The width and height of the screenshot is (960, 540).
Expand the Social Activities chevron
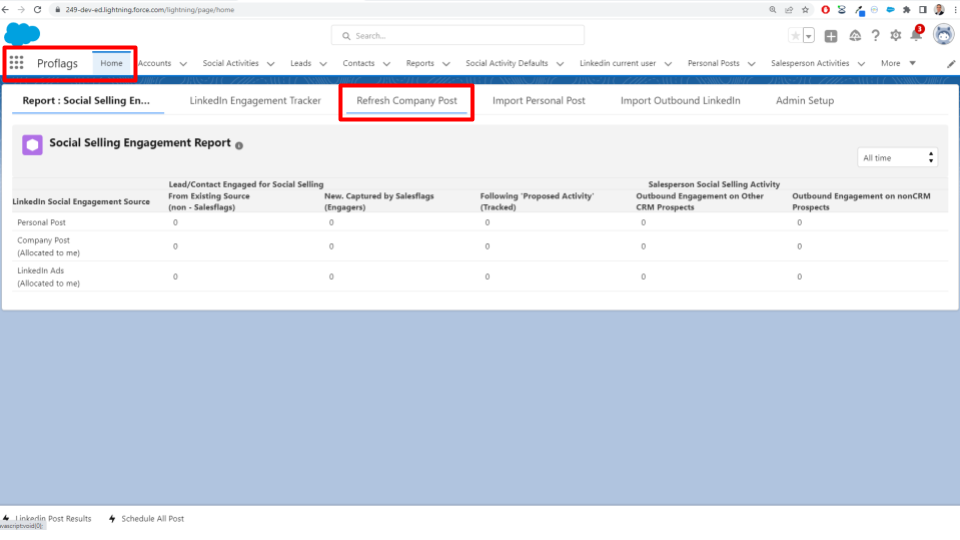click(x=271, y=64)
